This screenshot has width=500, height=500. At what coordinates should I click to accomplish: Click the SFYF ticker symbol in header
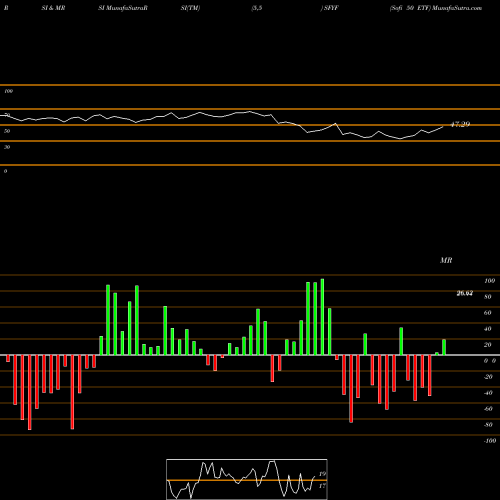(331, 8)
